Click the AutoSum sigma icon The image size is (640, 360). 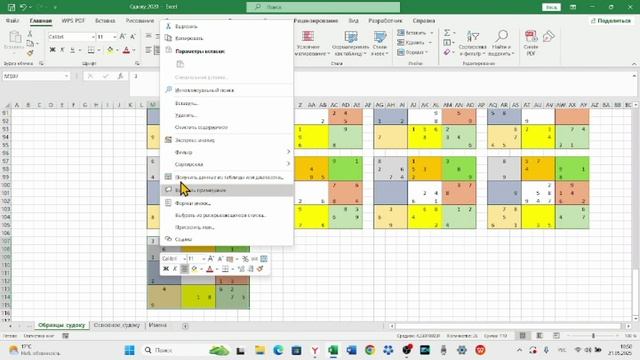click(447, 33)
